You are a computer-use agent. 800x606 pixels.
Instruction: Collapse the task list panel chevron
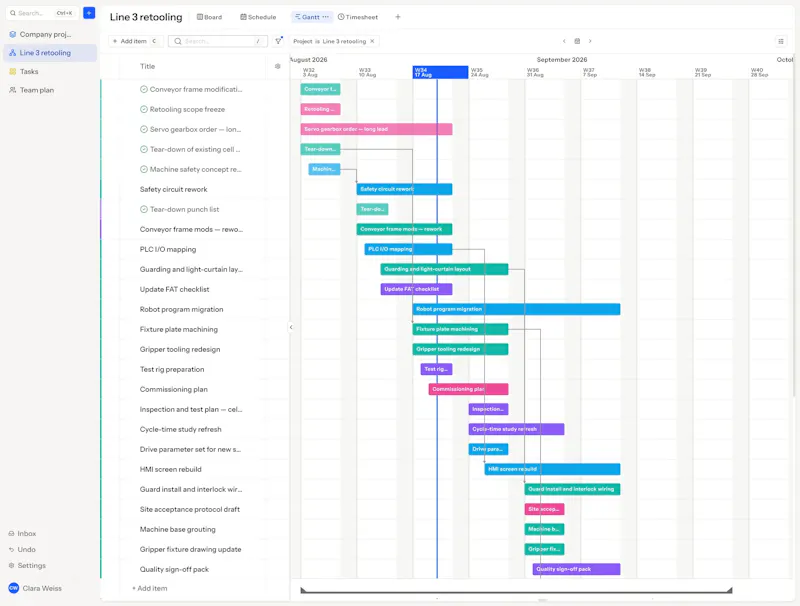click(x=291, y=327)
